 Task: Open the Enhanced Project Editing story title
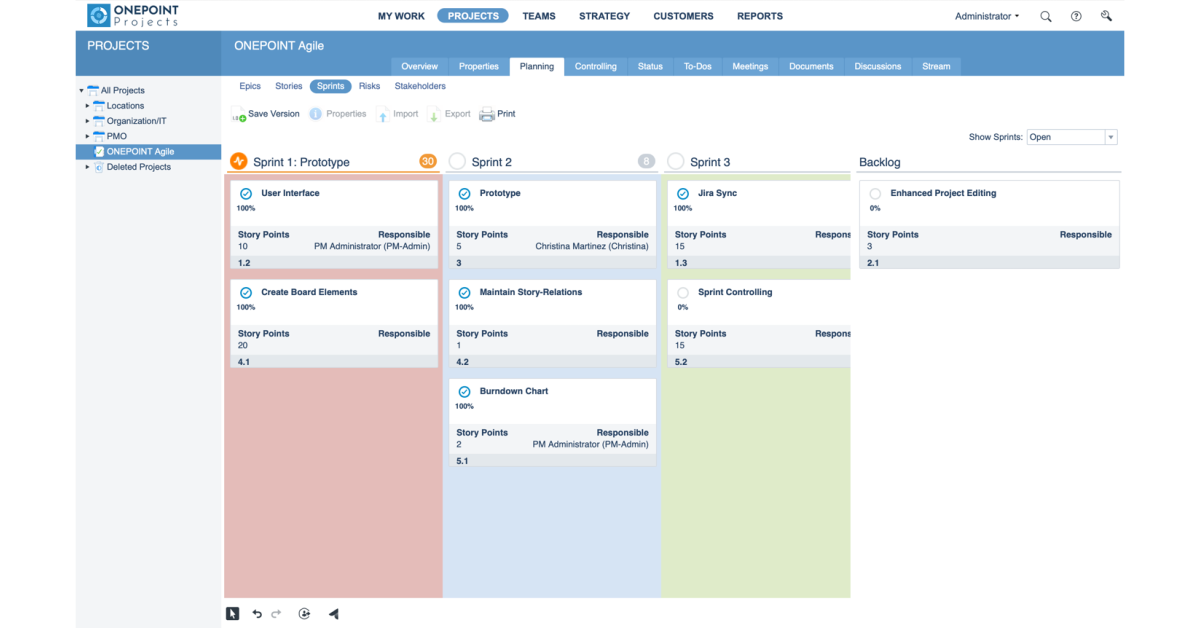coord(943,193)
